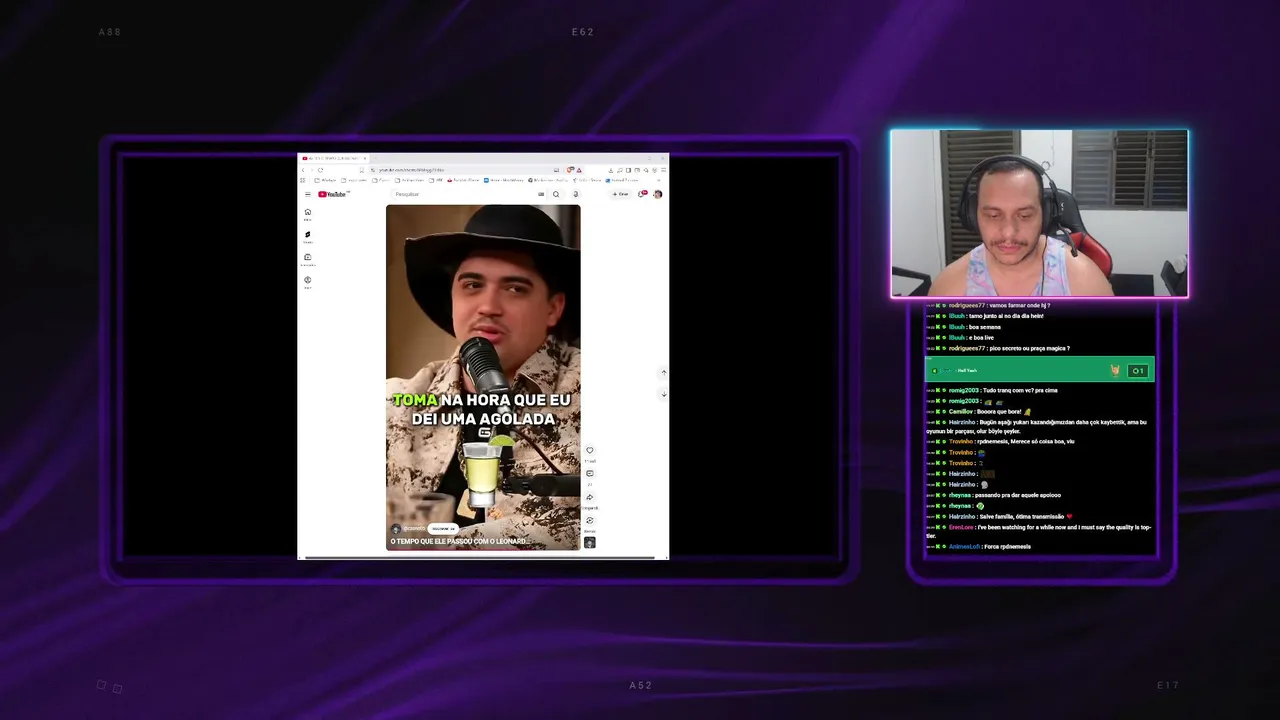This screenshot has width=1280, height=720.
Task: Bookmark this page with the bookmark icon
Action: 361,170
